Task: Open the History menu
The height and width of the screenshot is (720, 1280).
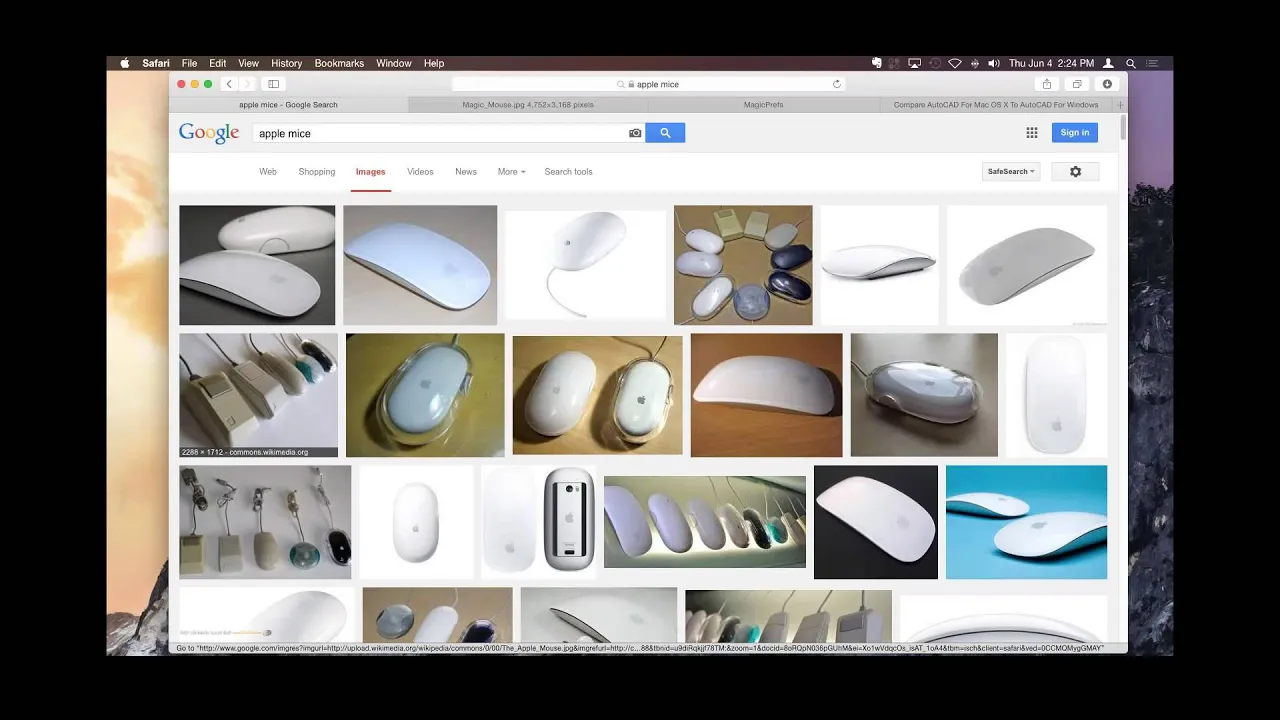Action: point(286,63)
